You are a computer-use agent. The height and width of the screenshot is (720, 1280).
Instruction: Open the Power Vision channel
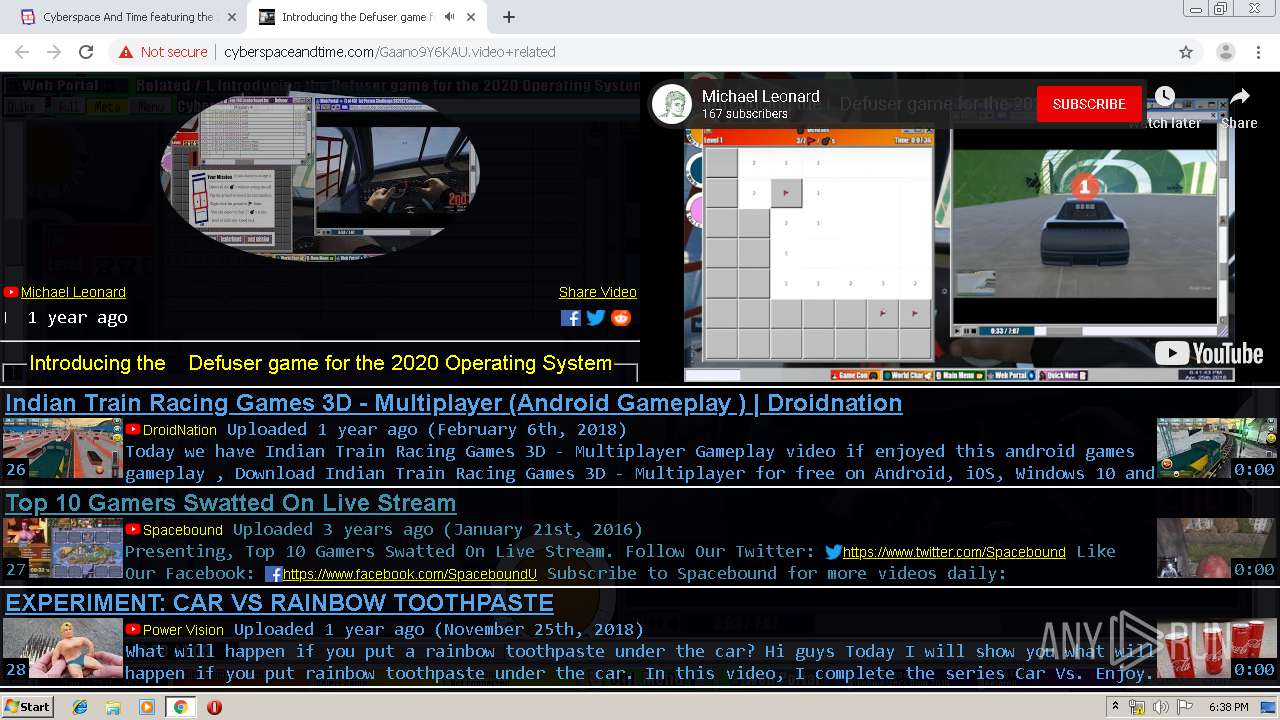[184, 630]
